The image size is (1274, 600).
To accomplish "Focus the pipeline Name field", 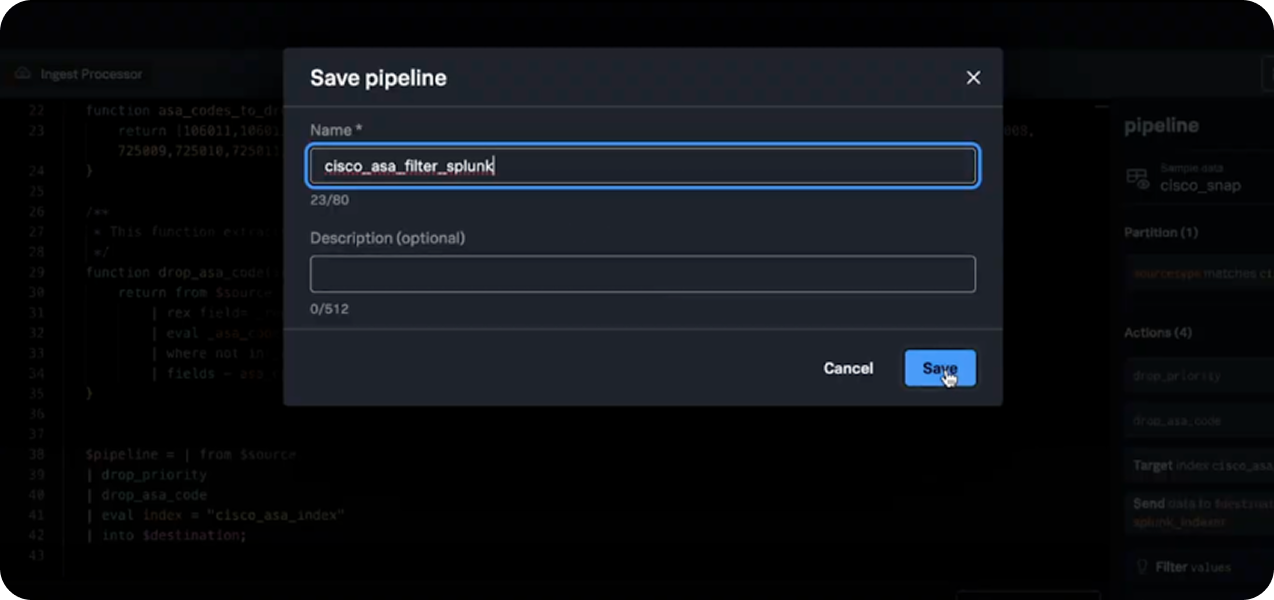I will point(642,167).
